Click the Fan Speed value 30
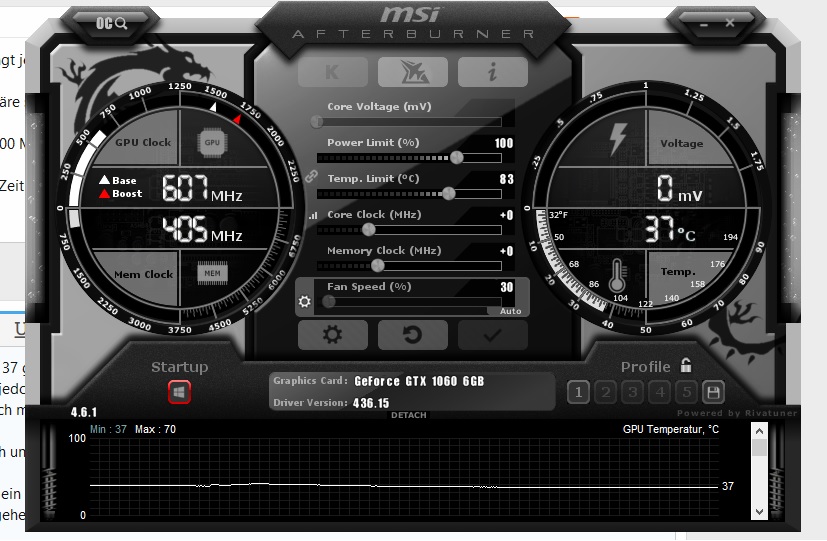Viewport: 827px width, 541px height. [506, 287]
